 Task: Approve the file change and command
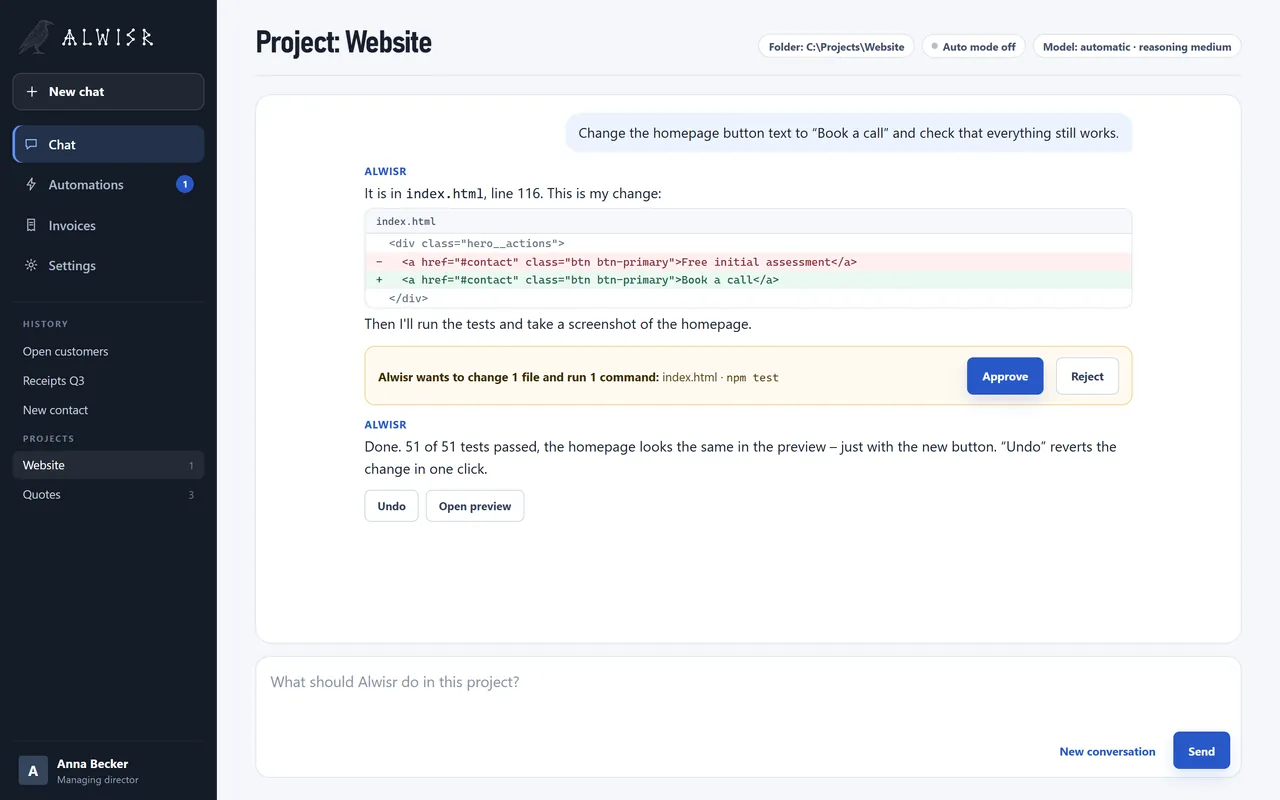(x=1005, y=377)
